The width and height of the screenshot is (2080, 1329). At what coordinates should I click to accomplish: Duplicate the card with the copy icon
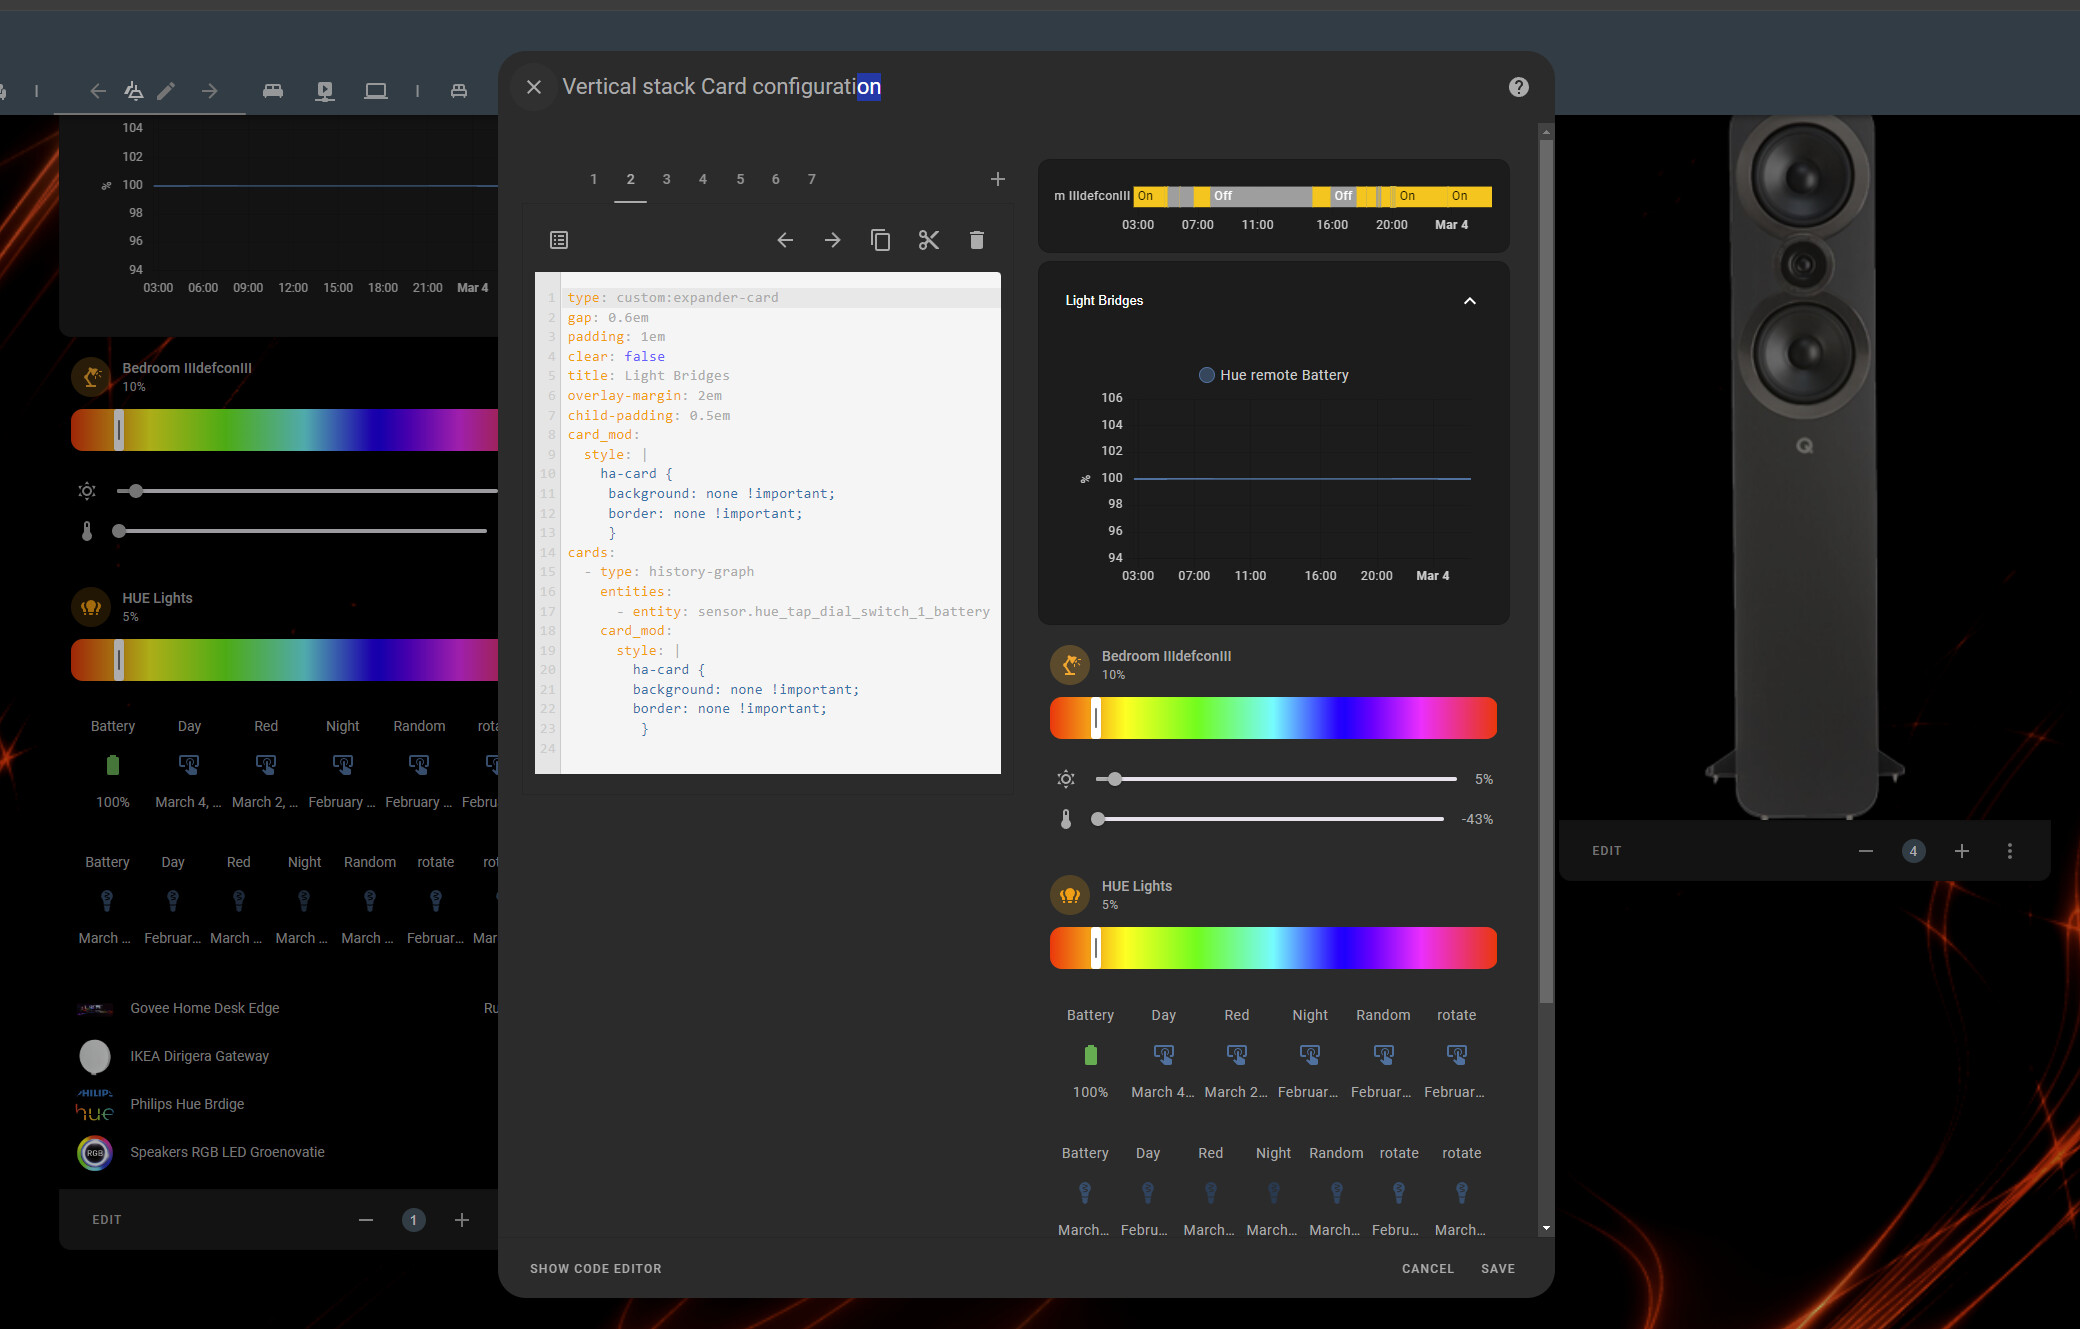pos(880,240)
